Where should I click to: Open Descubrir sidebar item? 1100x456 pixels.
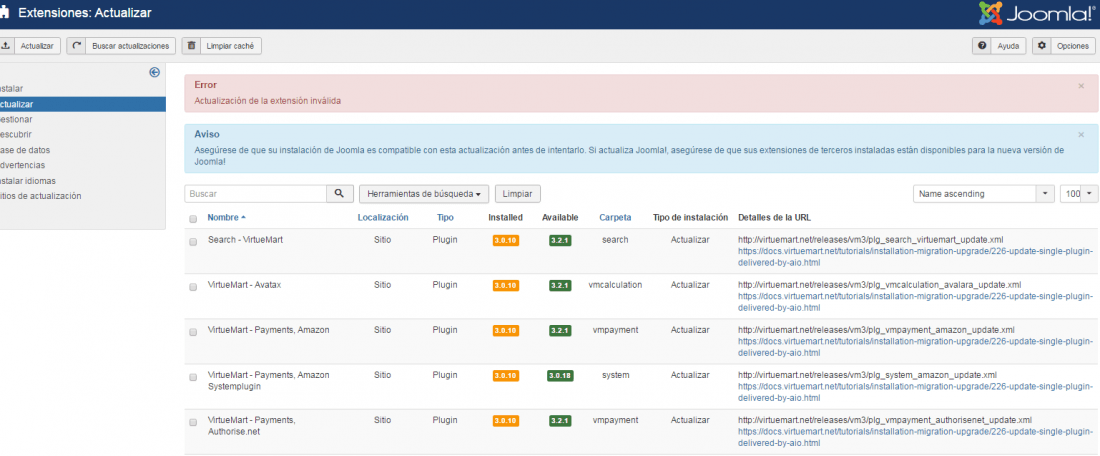coord(16,135)
